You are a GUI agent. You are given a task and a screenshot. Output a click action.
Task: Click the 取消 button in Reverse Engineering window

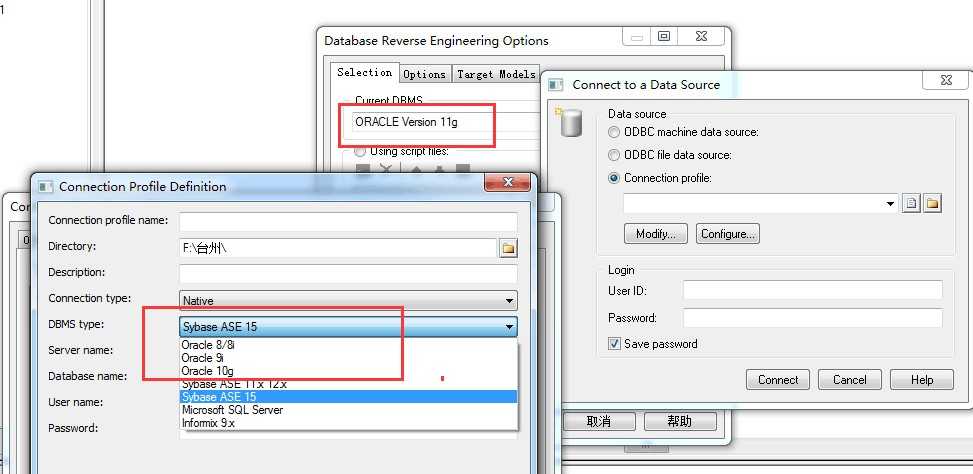pos(599,421)
